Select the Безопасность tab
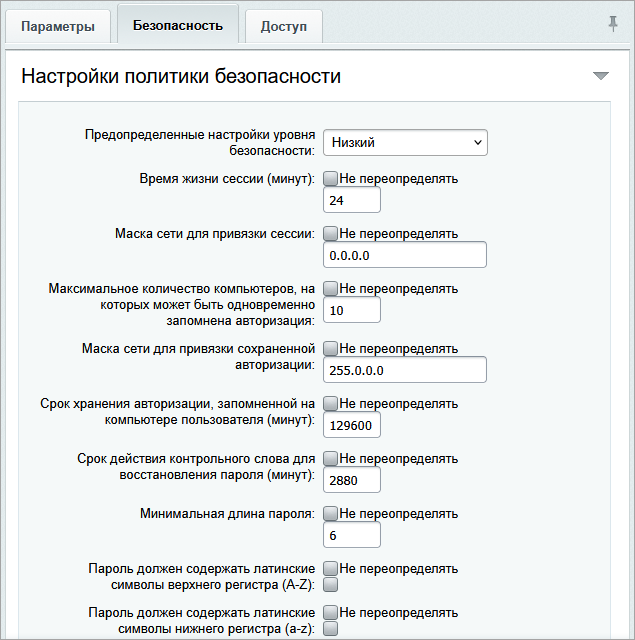This screenshot has width=635, height=640. 177,25
